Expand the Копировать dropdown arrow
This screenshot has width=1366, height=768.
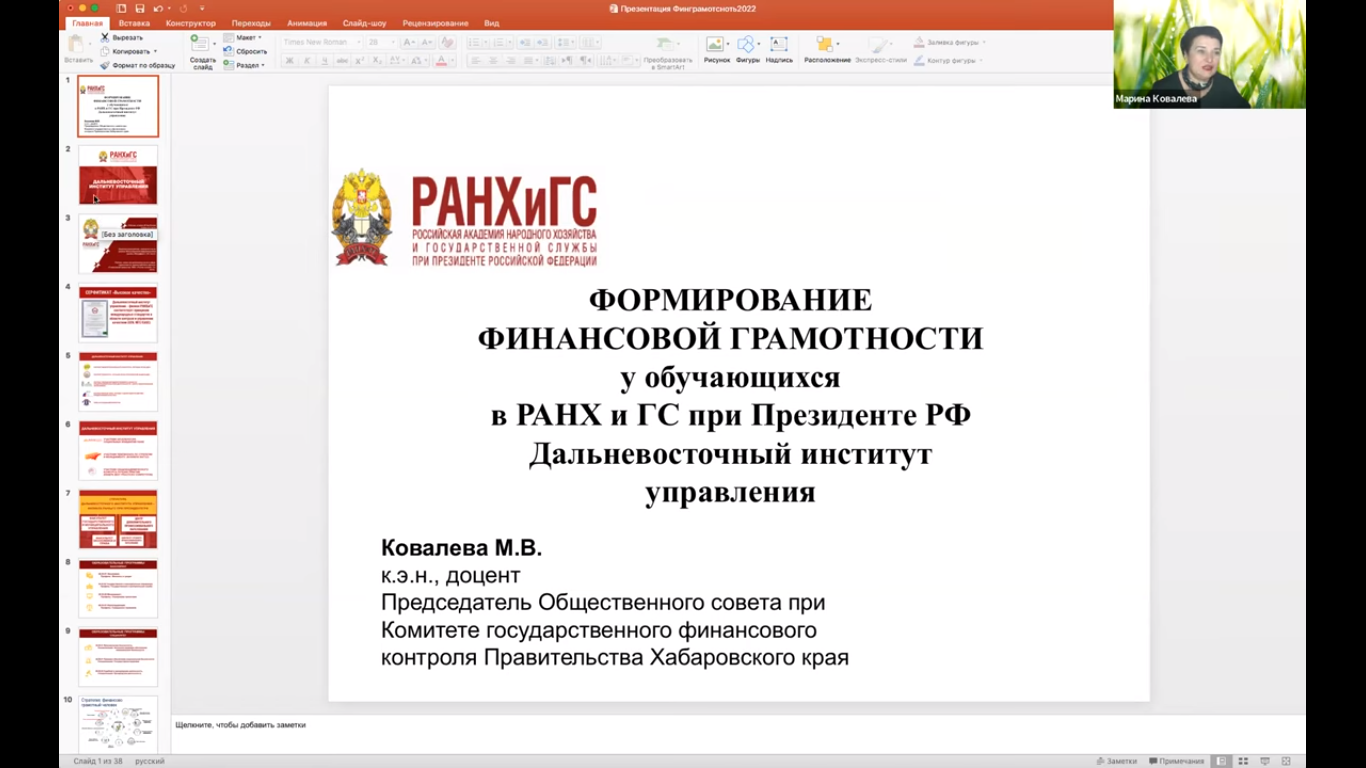[155, 51]
